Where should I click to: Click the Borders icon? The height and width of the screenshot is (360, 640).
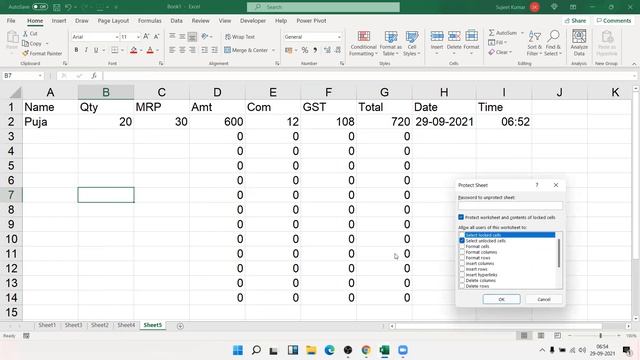[x=115, y=50]
